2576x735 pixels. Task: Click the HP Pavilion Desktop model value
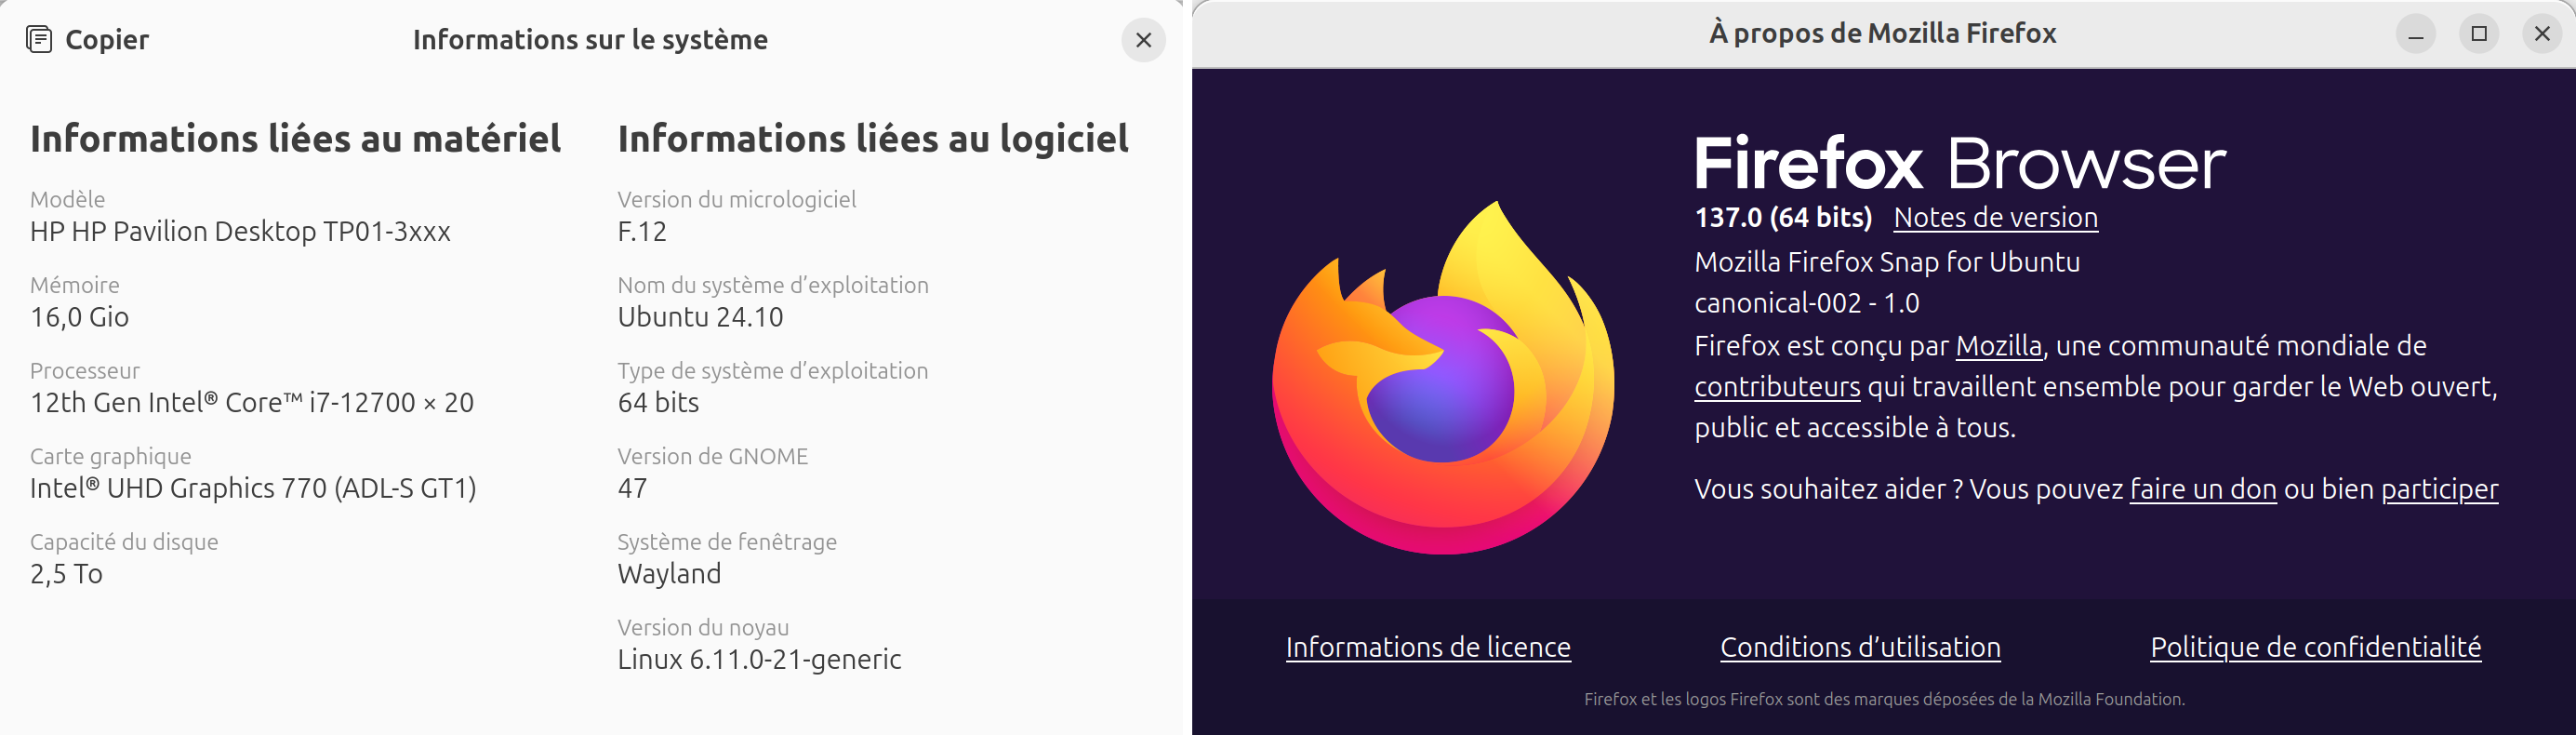(x=240, y=232)
